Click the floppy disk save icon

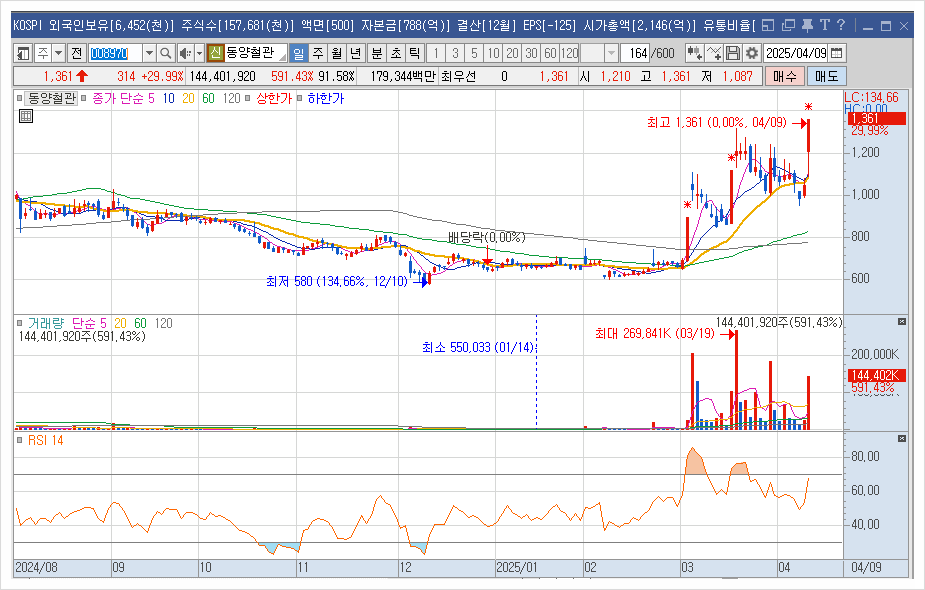click(x=733, y=54)
